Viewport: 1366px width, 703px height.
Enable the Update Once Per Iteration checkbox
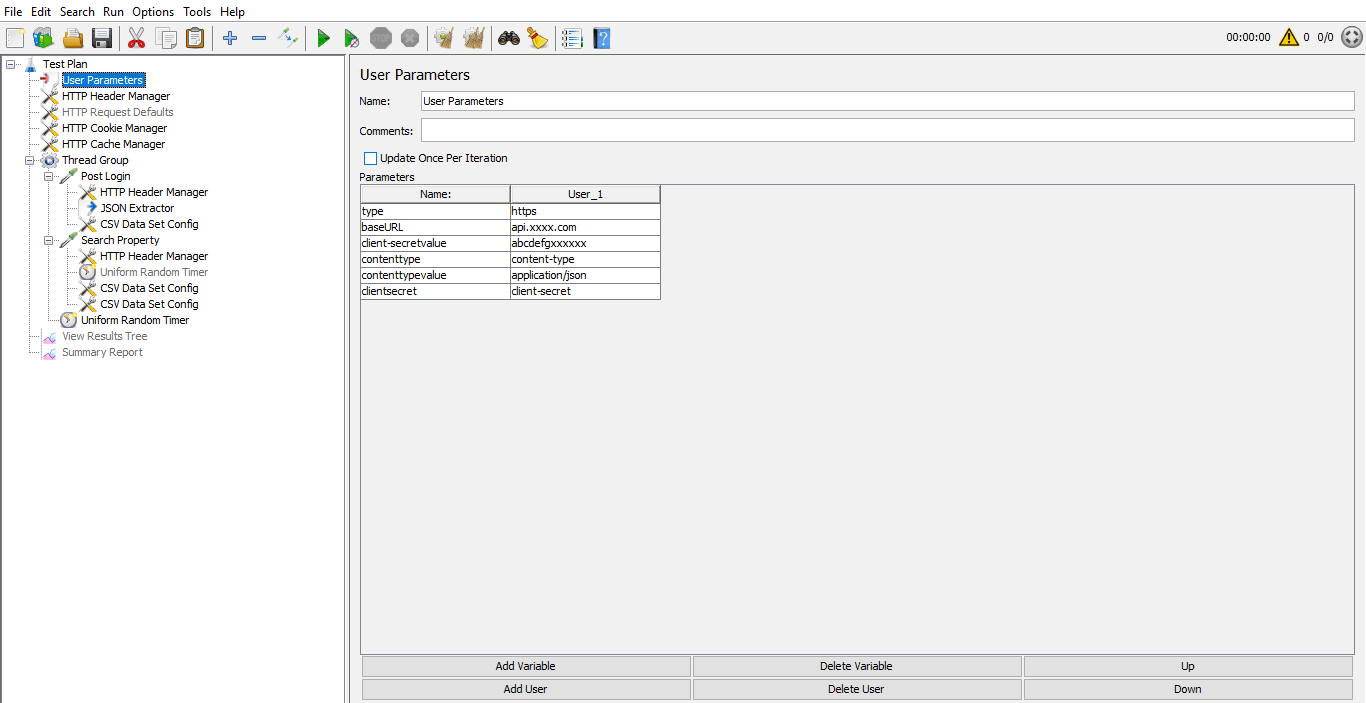point(370,158)
